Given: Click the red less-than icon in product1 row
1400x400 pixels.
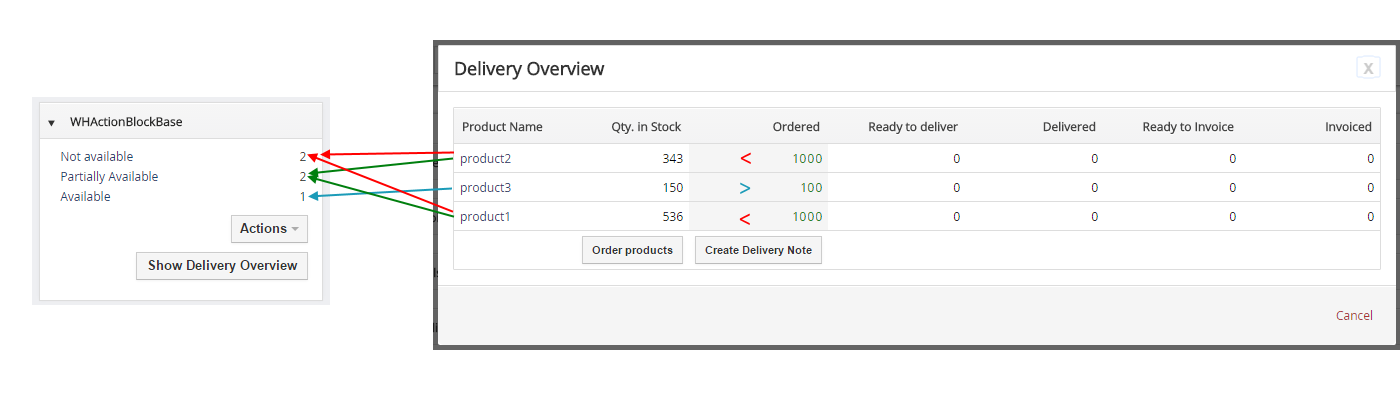Looking at the screenshot, I should (745, 216).
